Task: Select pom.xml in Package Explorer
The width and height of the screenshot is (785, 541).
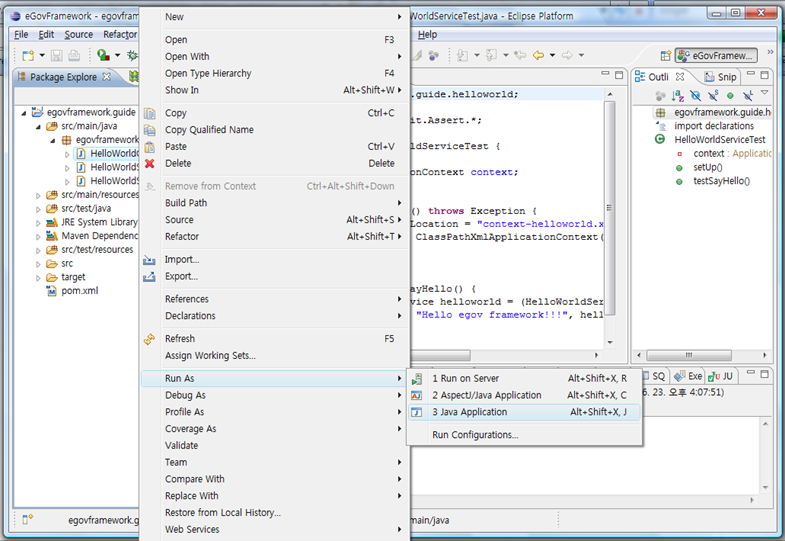Action: [80, 291]
